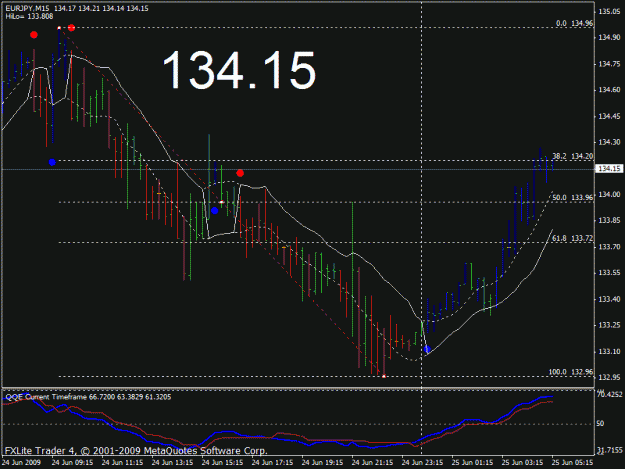Image resolution: width=625 pixels, height=469 pixels.
Task: Select the blue signal dot at the chart low near 23:15
Action: [427, 349]
